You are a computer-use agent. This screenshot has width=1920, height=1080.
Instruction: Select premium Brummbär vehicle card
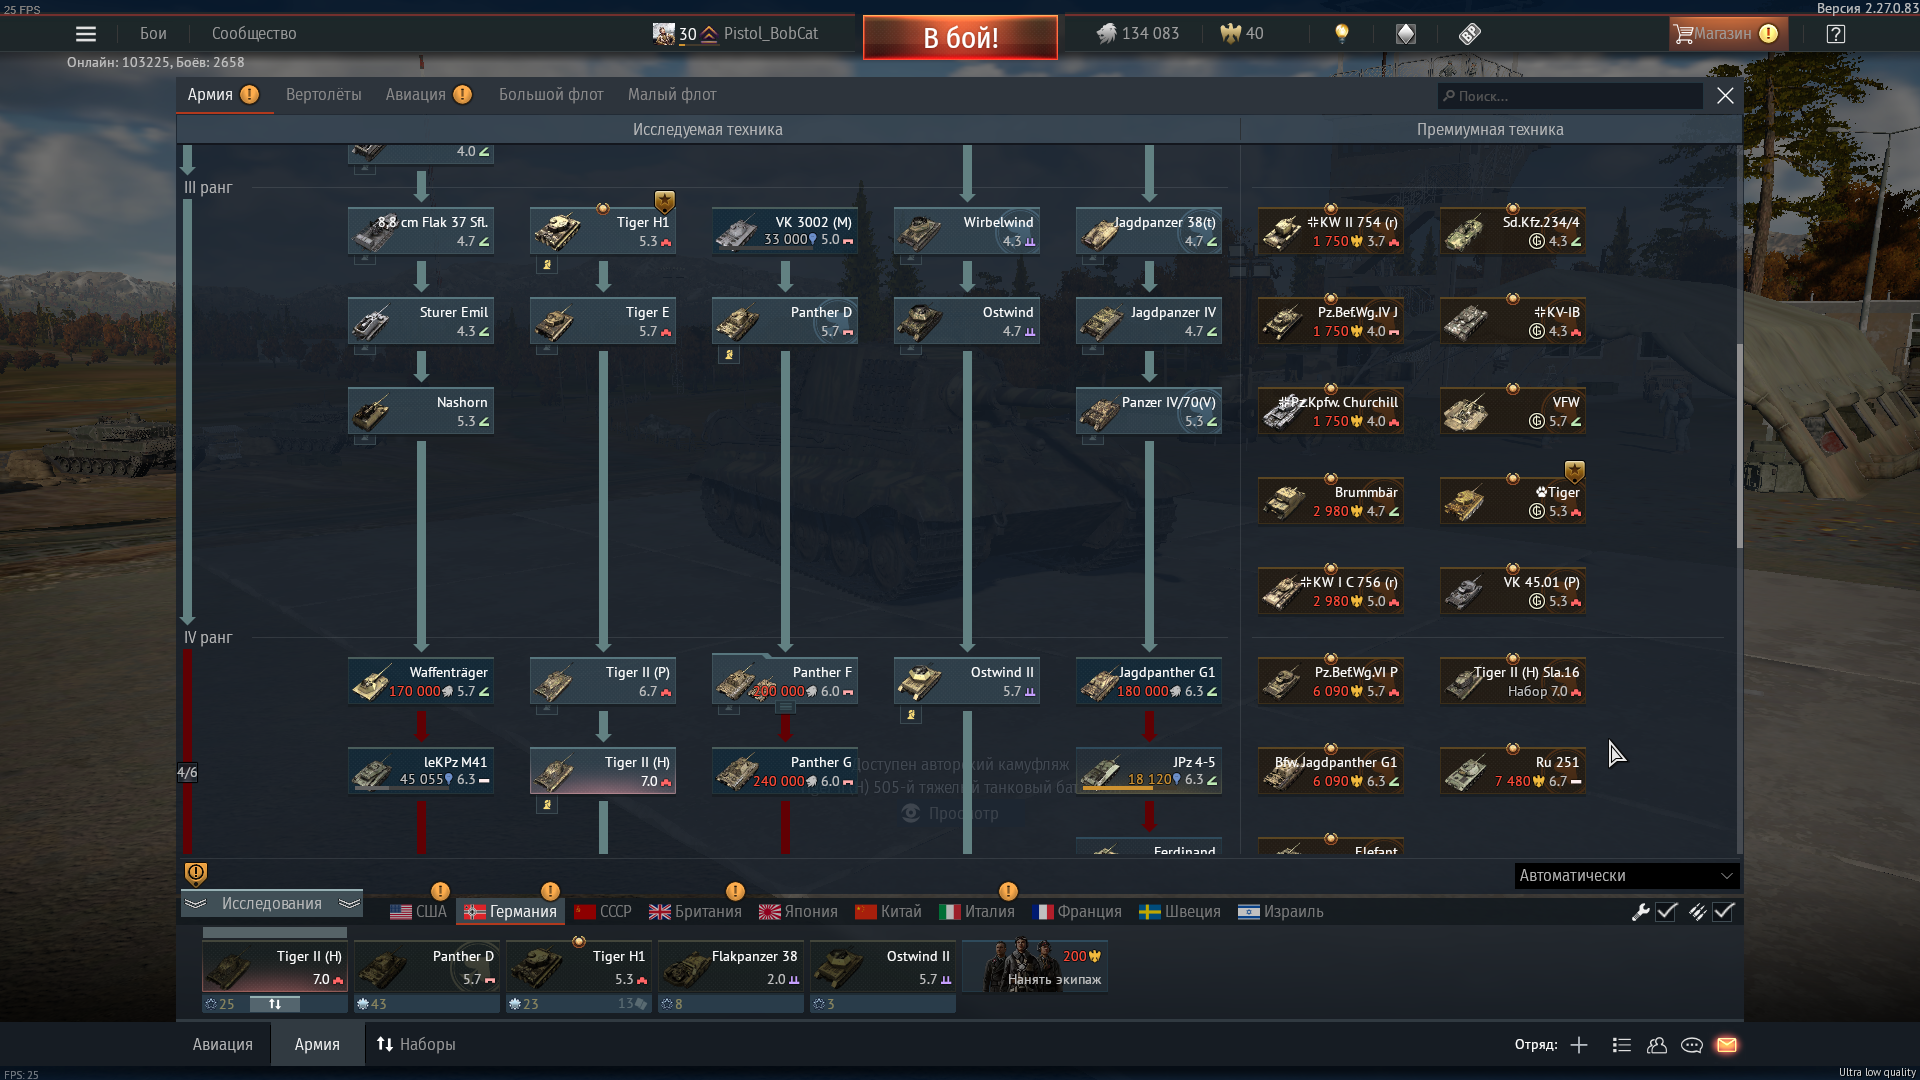pos(1330,501)
